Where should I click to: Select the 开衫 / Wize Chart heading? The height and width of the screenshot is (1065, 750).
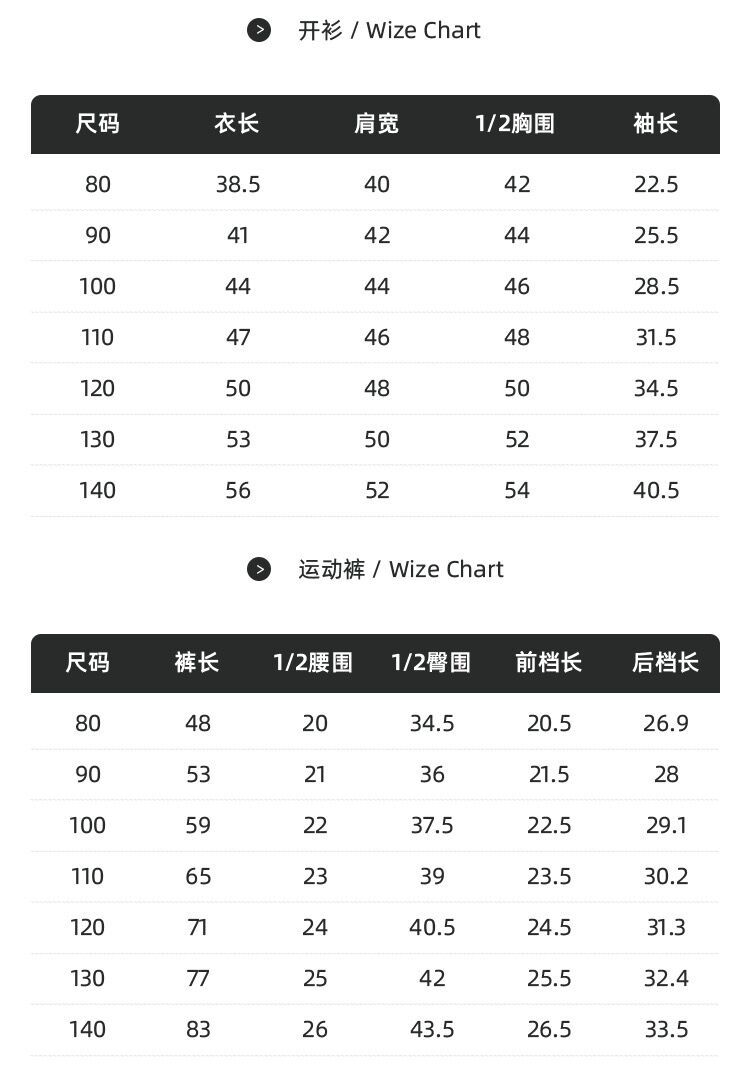(x=389, y=30)
